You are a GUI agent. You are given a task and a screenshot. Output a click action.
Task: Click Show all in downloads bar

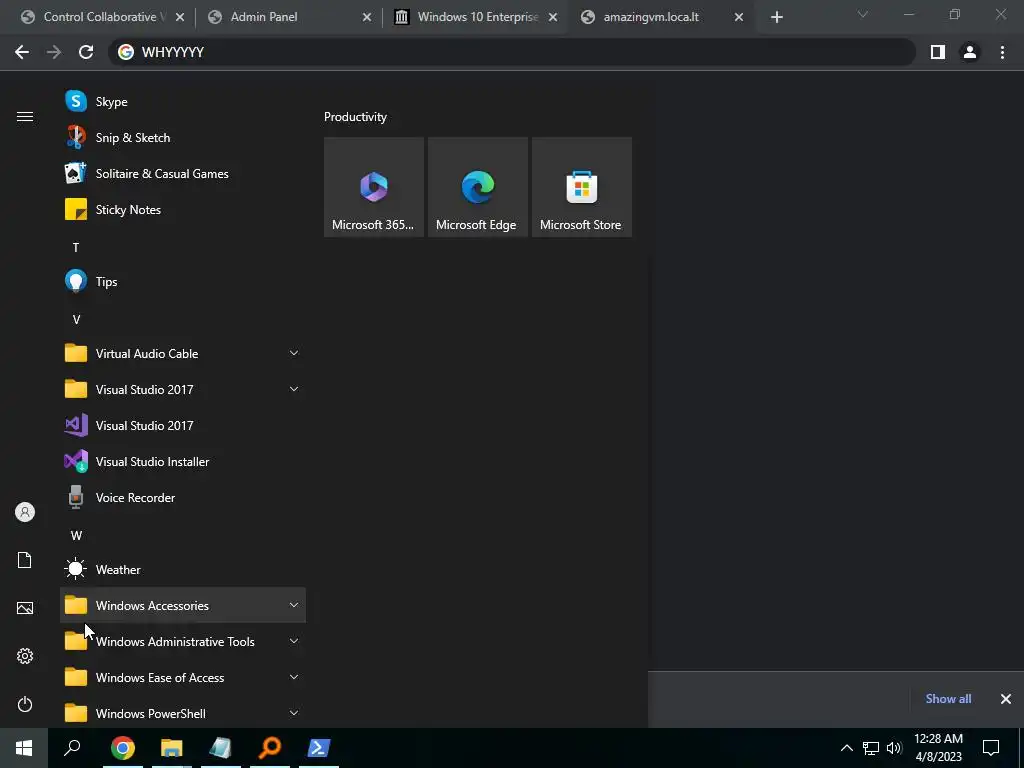click(x=948, y=699)
